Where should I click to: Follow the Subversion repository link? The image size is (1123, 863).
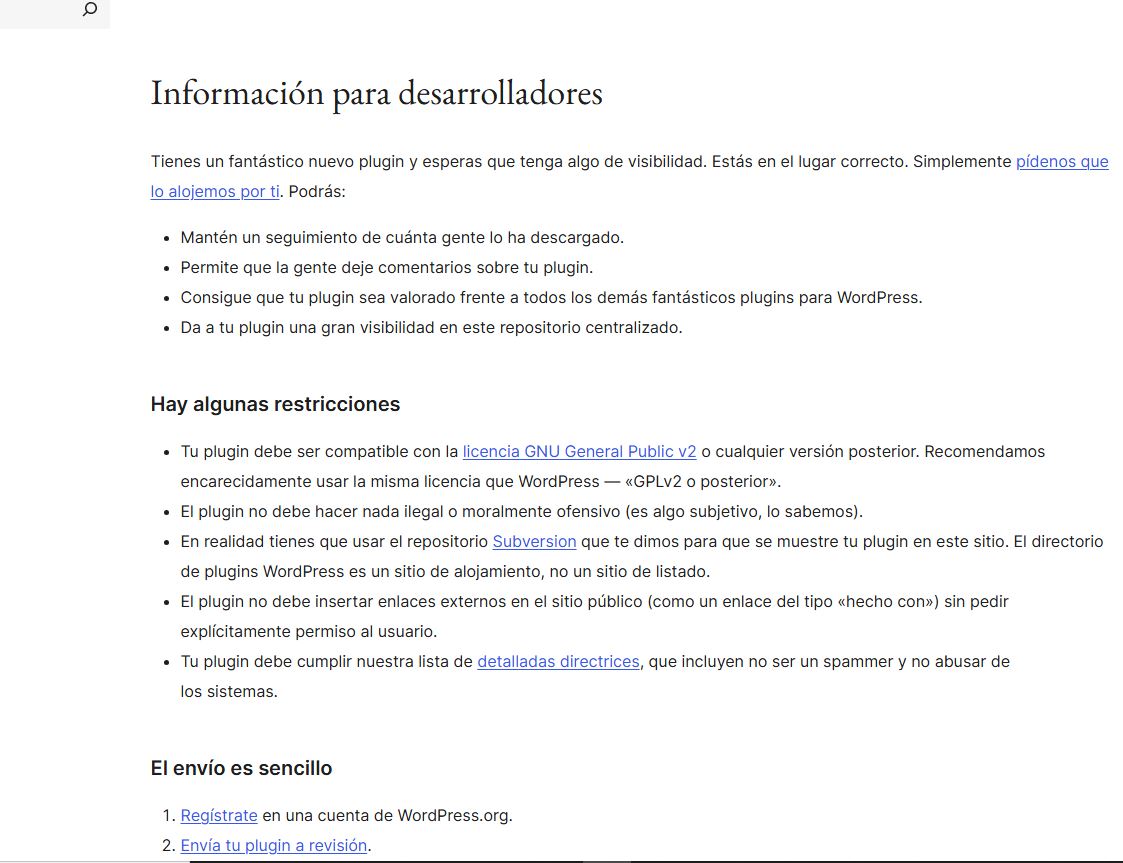(x=534, y=541)
